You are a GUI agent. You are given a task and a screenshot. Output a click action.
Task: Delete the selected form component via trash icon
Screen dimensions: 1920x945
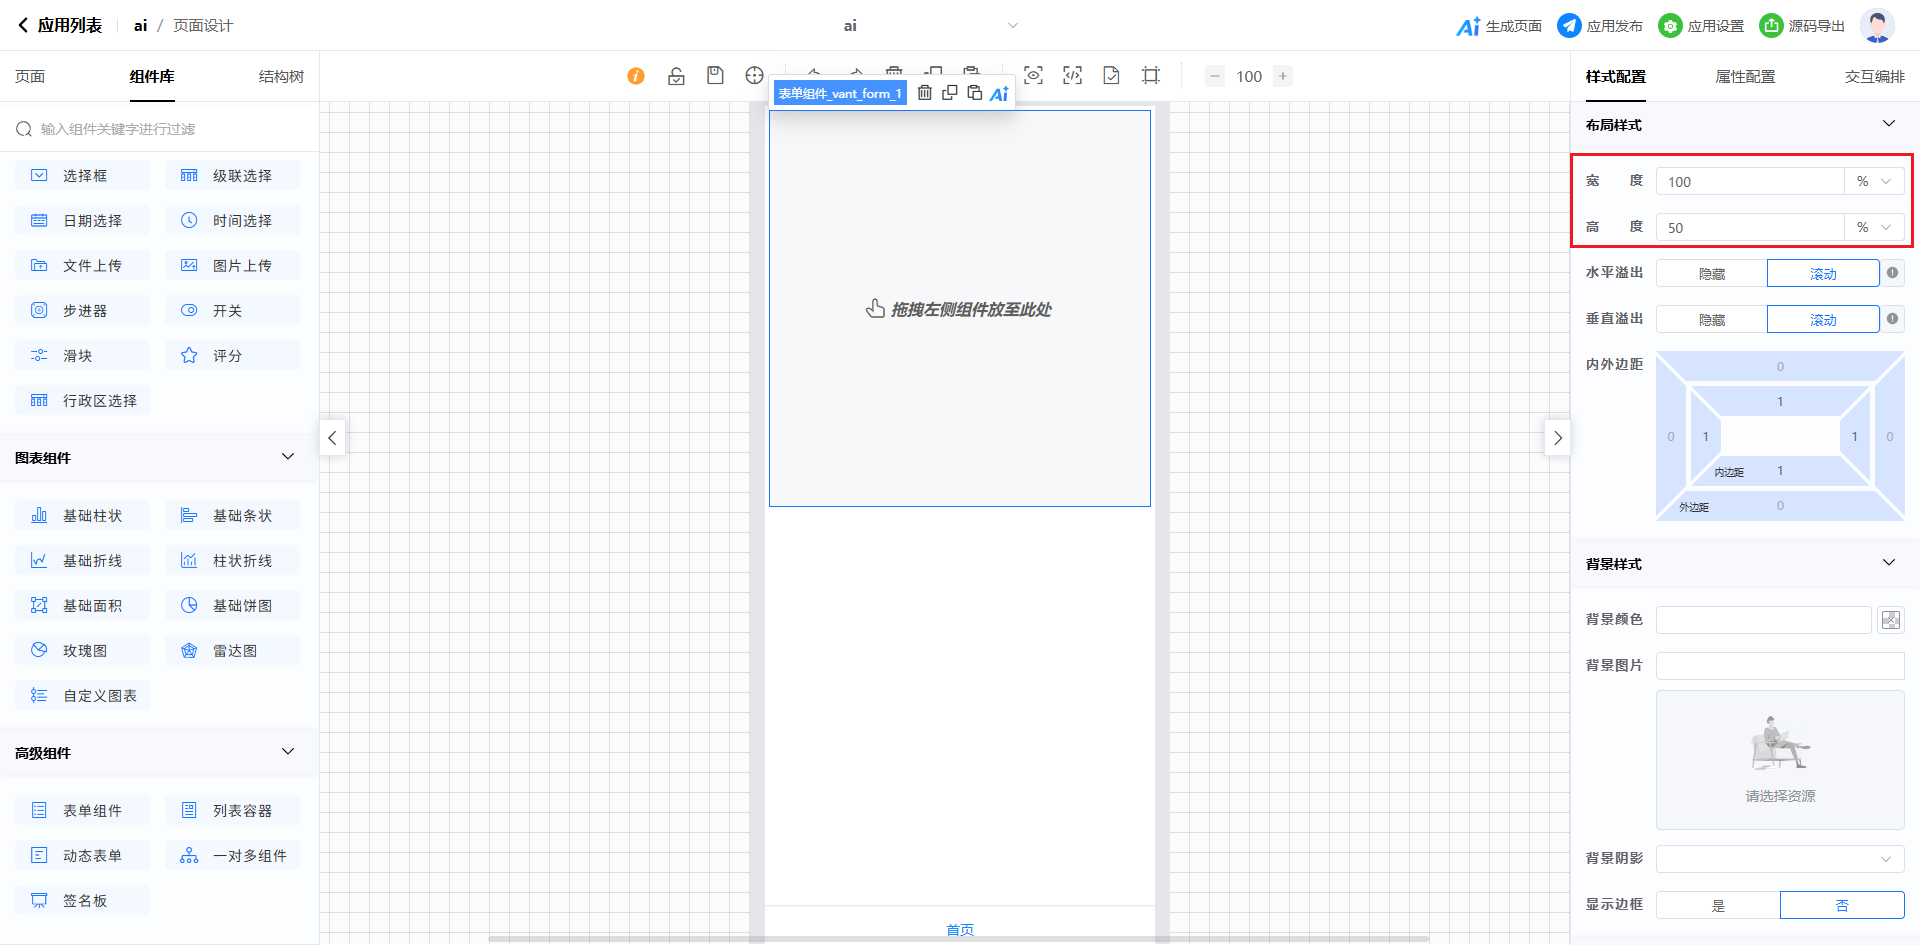(x=925, y=93)
